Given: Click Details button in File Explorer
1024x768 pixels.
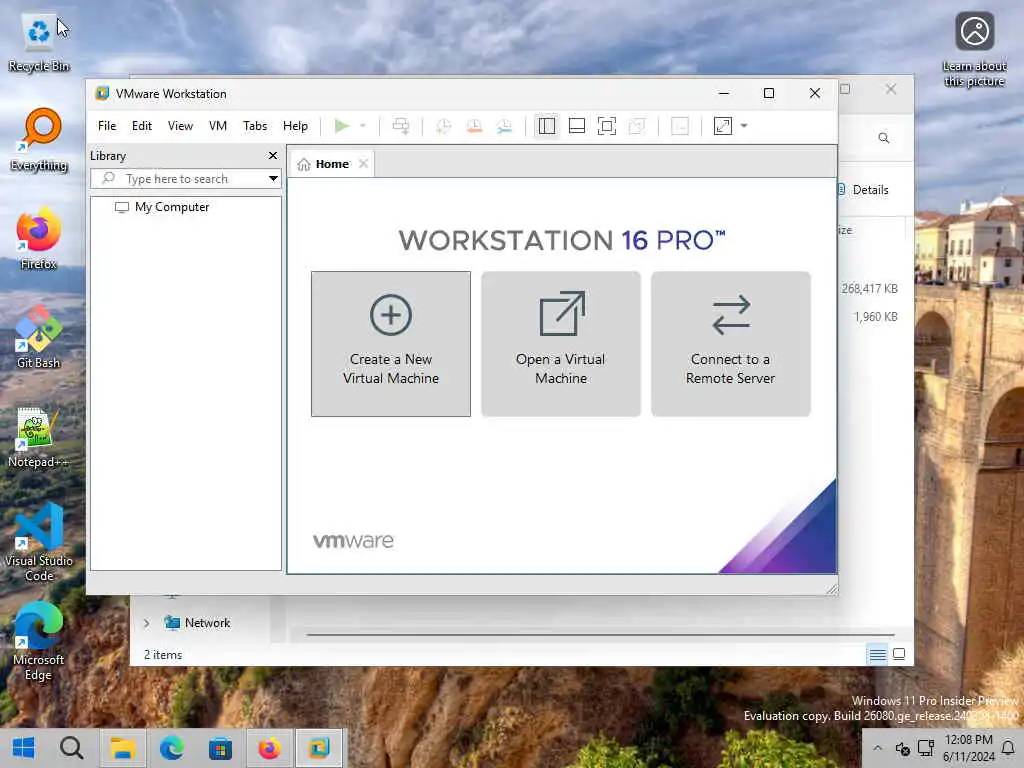Looking at the screenshot, I should pyautogui.click(x=863, y=190).
